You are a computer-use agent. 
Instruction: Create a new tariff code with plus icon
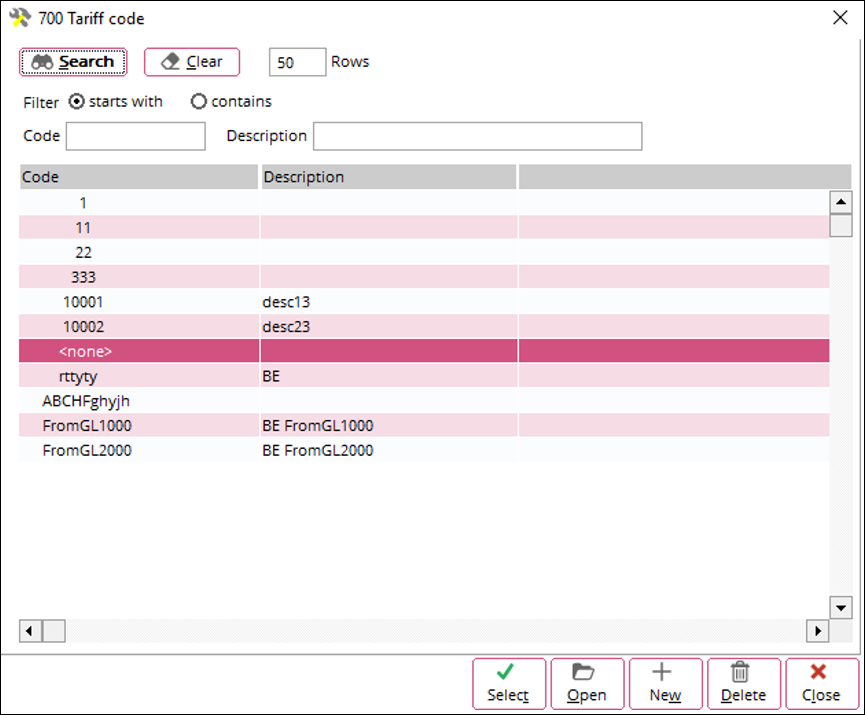point(664,683)
